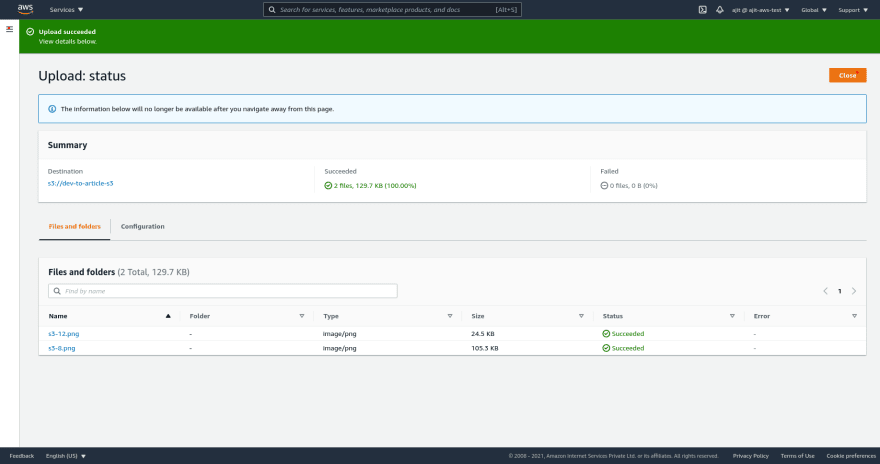The width and height of the screenshot is (880, 464).
Task: Sort by Type column arrow
Action: point(450,316)
